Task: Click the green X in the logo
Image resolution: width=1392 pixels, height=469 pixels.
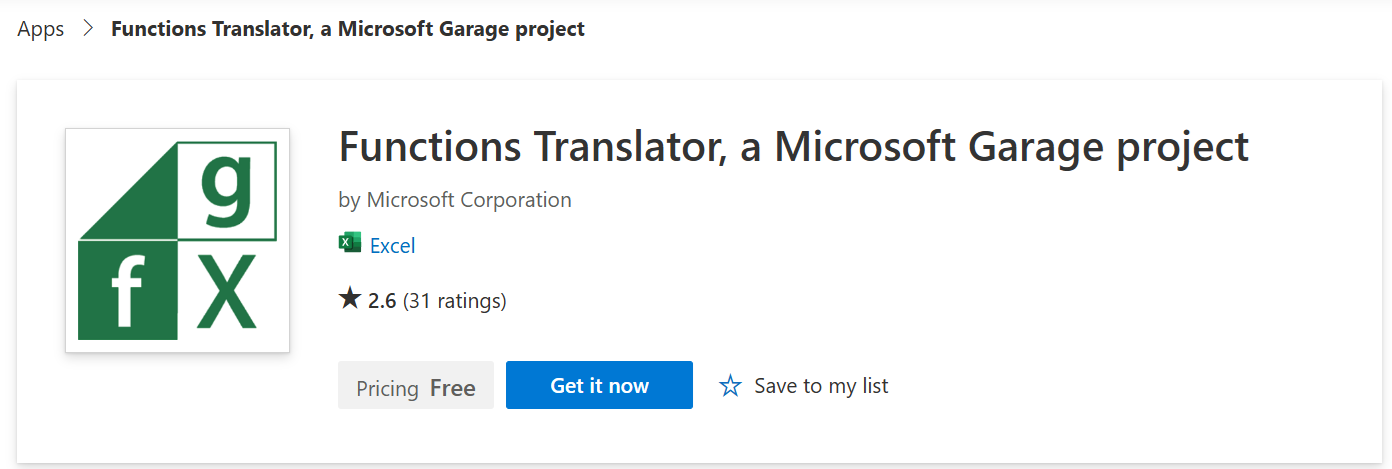Action: coord(226,291)
